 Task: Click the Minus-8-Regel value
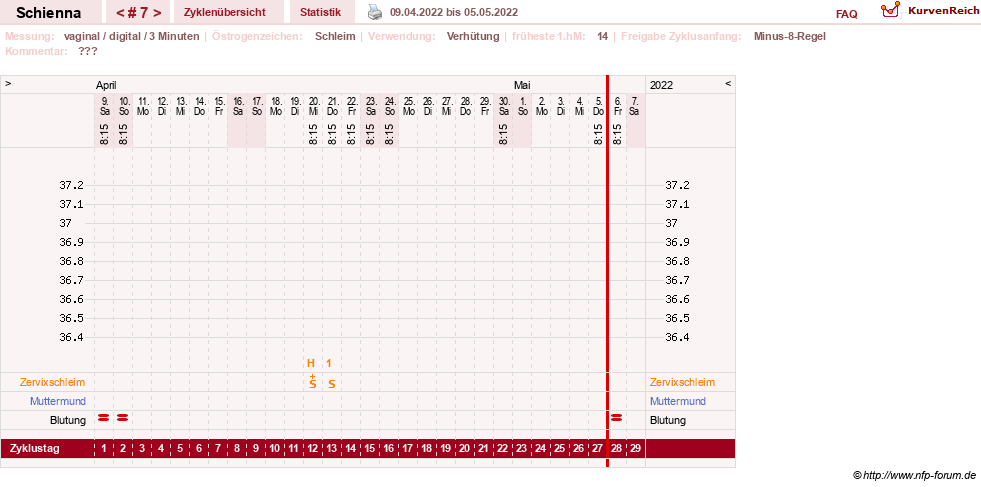coord(790,36)
